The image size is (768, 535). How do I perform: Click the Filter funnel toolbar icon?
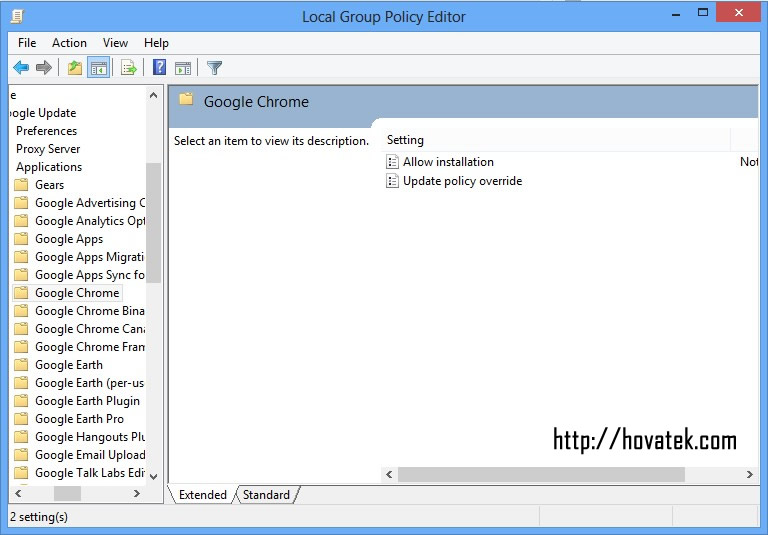point(215,68)
